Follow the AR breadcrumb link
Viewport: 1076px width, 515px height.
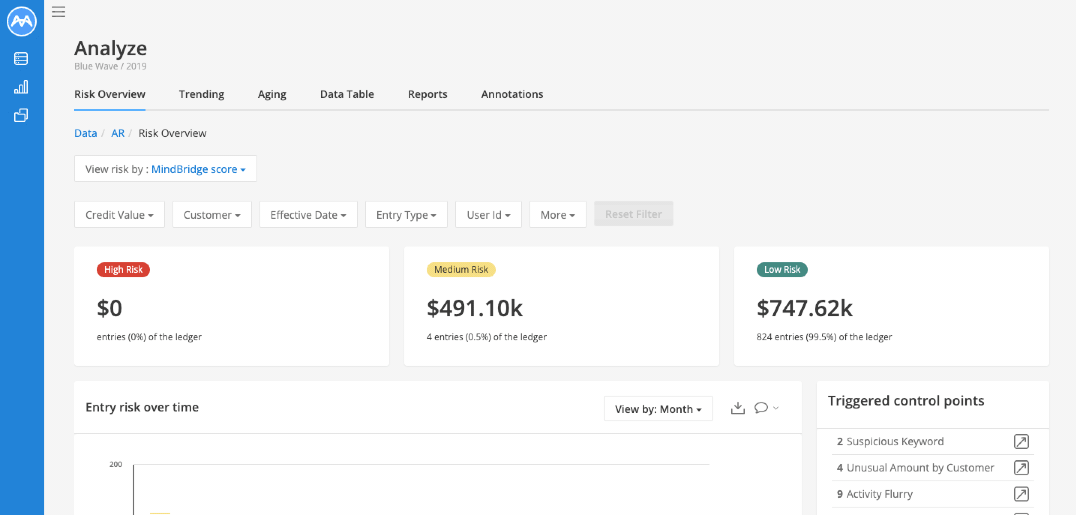pos(118,133)
